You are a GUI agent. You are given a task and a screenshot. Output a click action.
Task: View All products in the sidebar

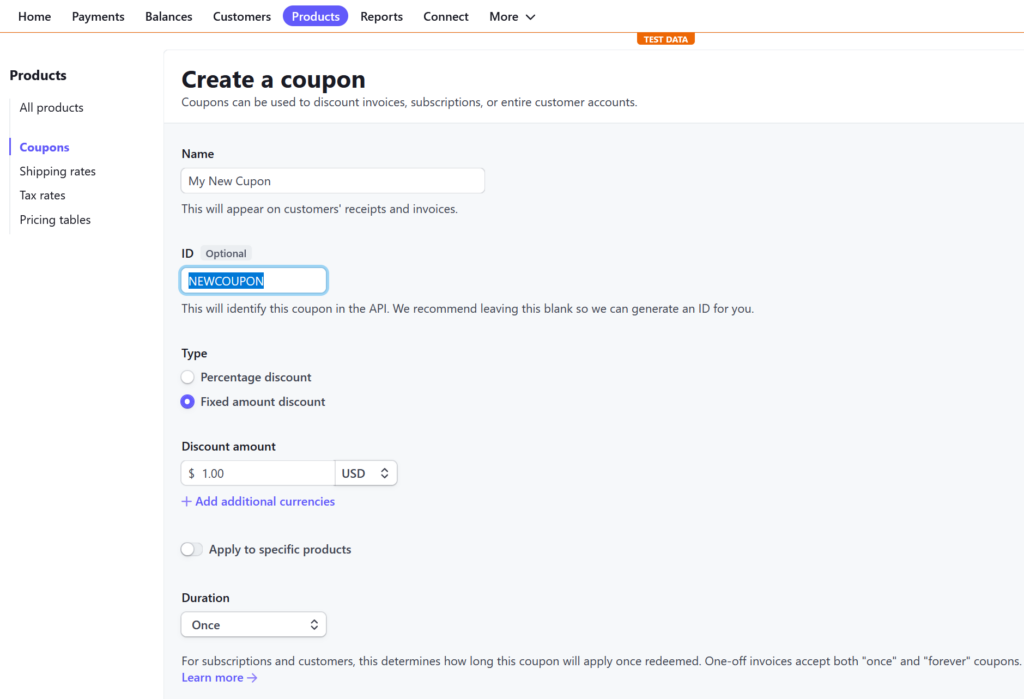(51, 107)
